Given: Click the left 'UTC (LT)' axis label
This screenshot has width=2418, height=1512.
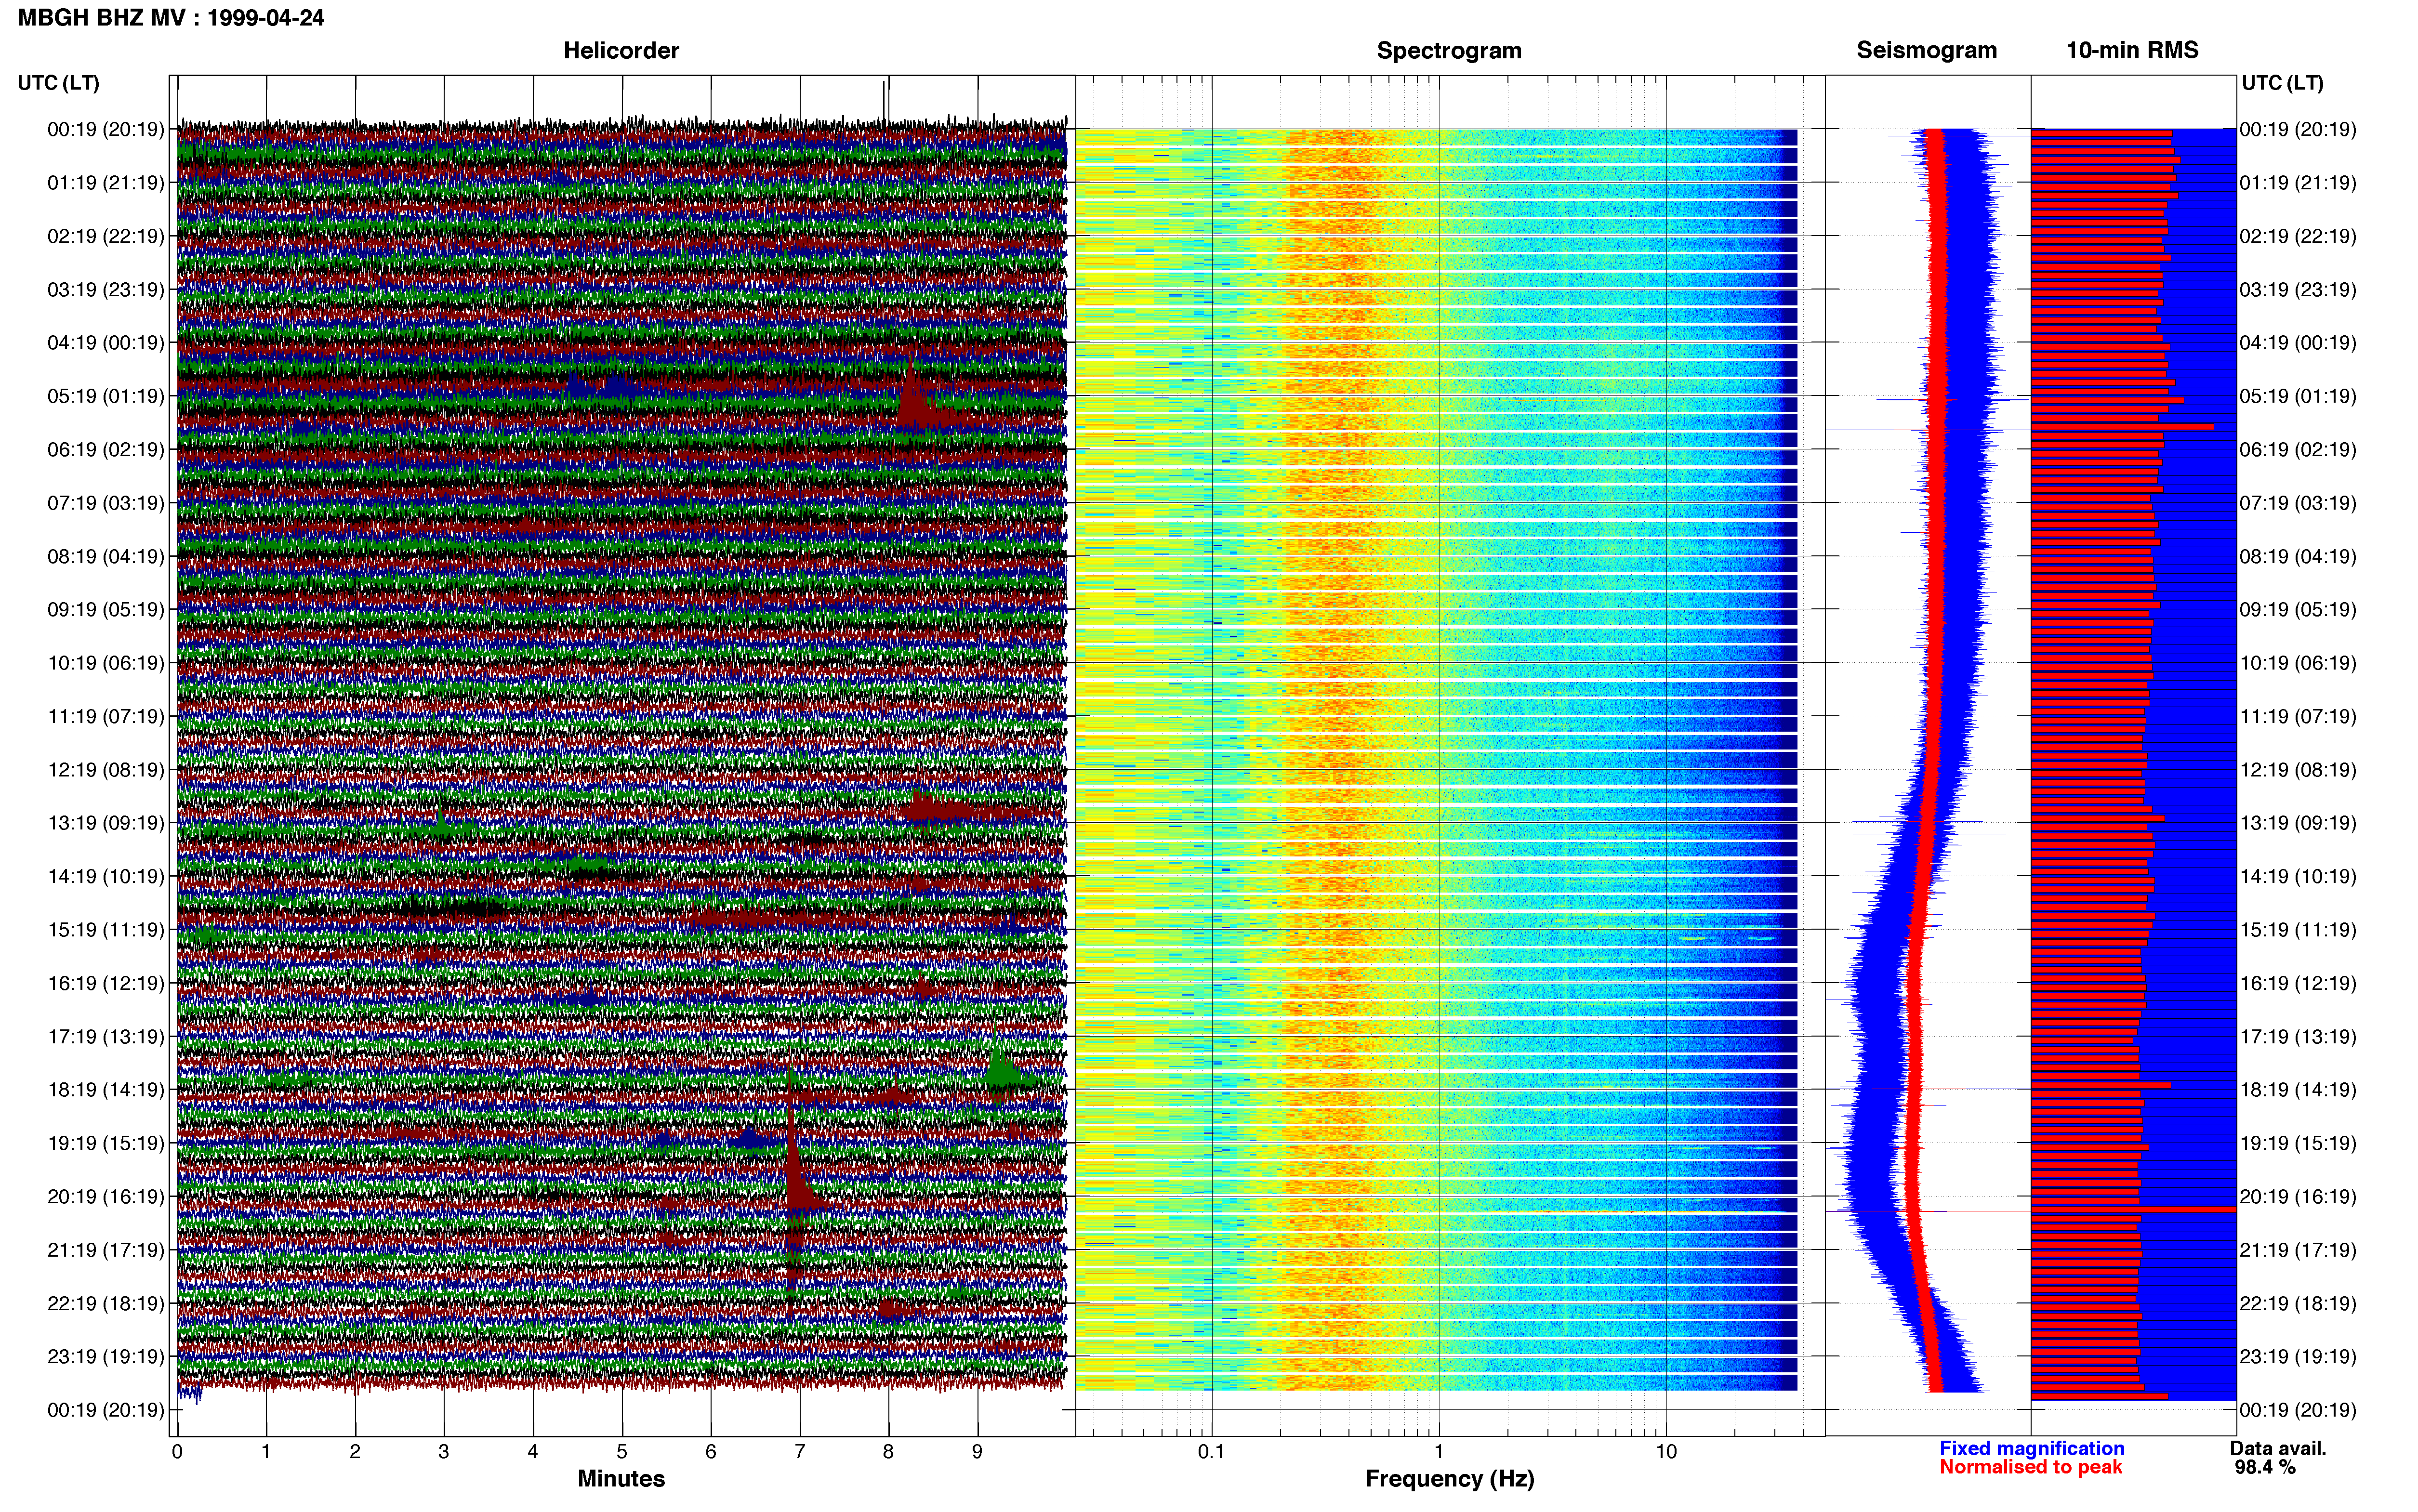Looking at the screenshot, I should [58, 83].
